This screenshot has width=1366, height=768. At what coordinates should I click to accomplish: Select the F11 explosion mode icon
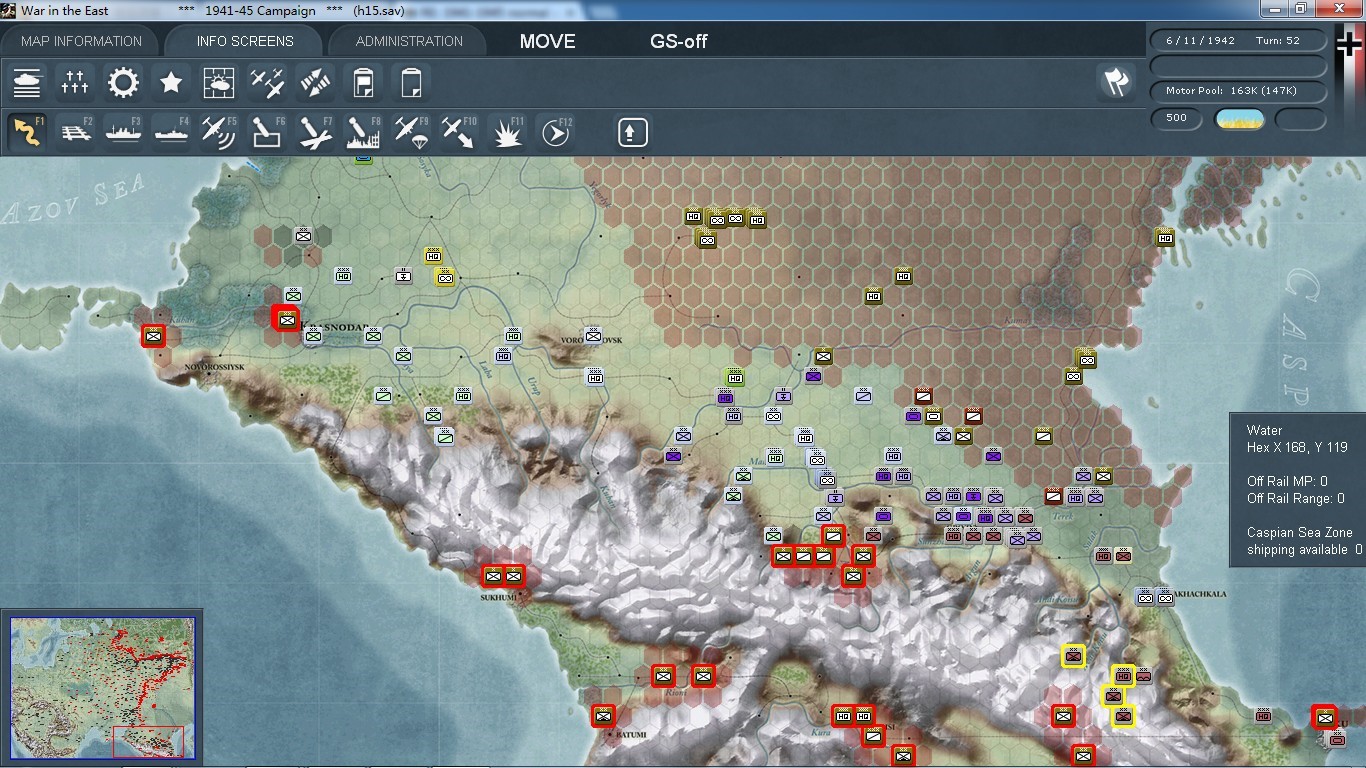[507, 132]
